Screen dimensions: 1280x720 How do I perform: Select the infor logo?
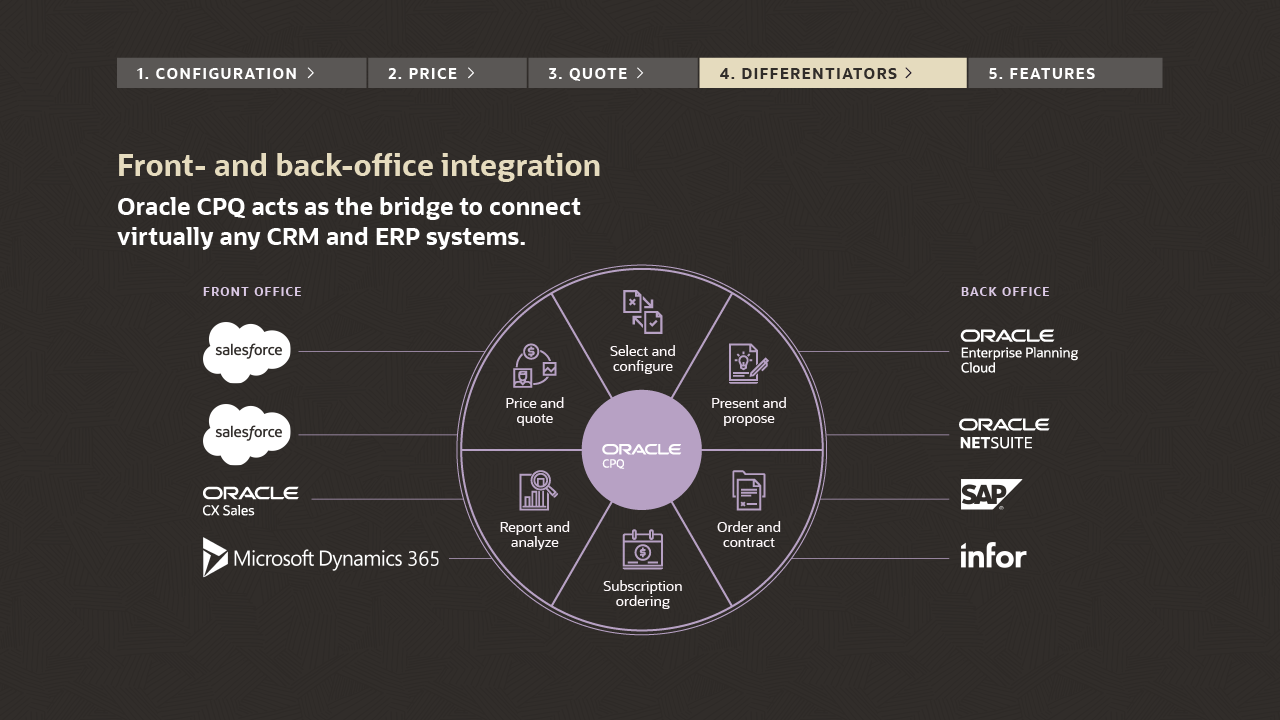[x=993, y=556]
